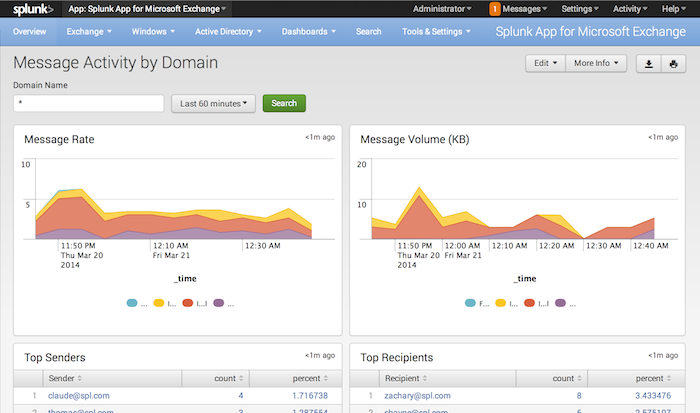Open recipient zachary@spl.com
Screen dimensions: 700x413
click(x=417, y=396)
